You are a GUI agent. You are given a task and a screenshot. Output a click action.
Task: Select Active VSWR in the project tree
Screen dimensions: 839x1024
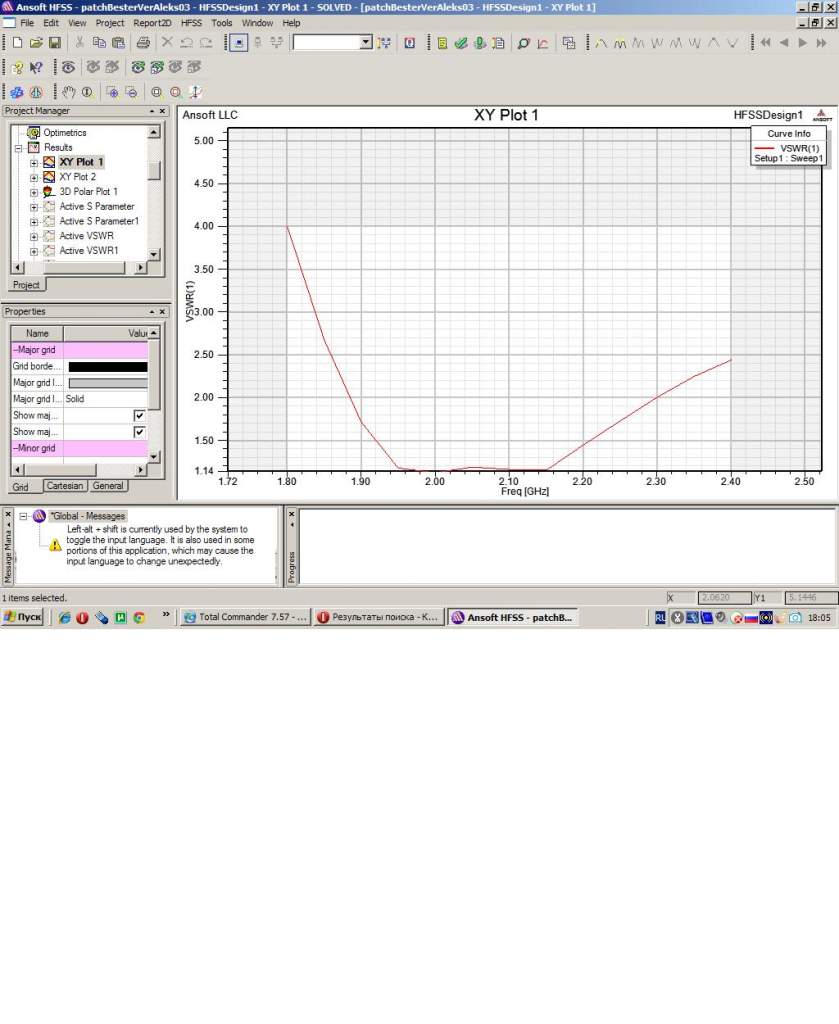coord(86,236)
